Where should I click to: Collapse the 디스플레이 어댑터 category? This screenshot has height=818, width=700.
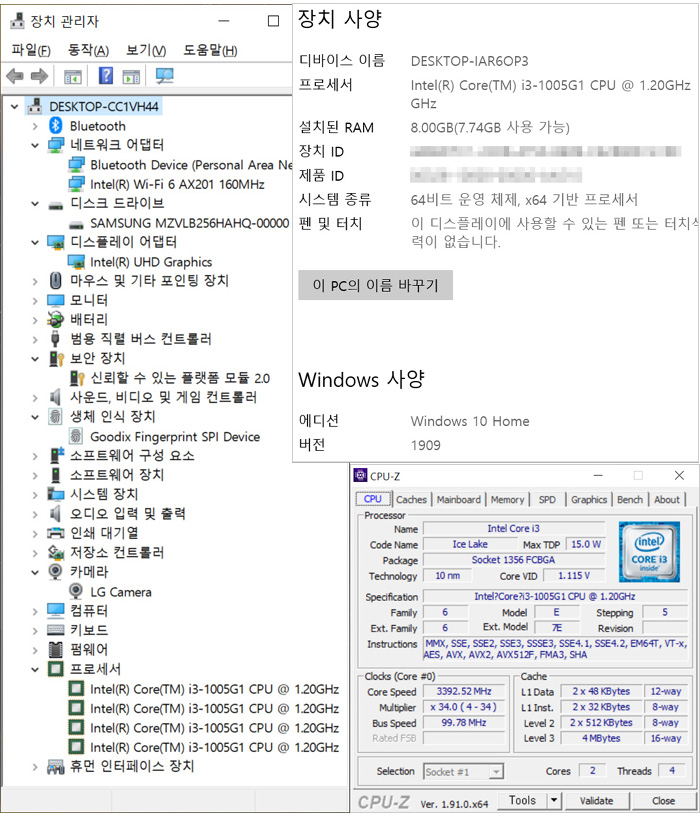pos(35,243)
